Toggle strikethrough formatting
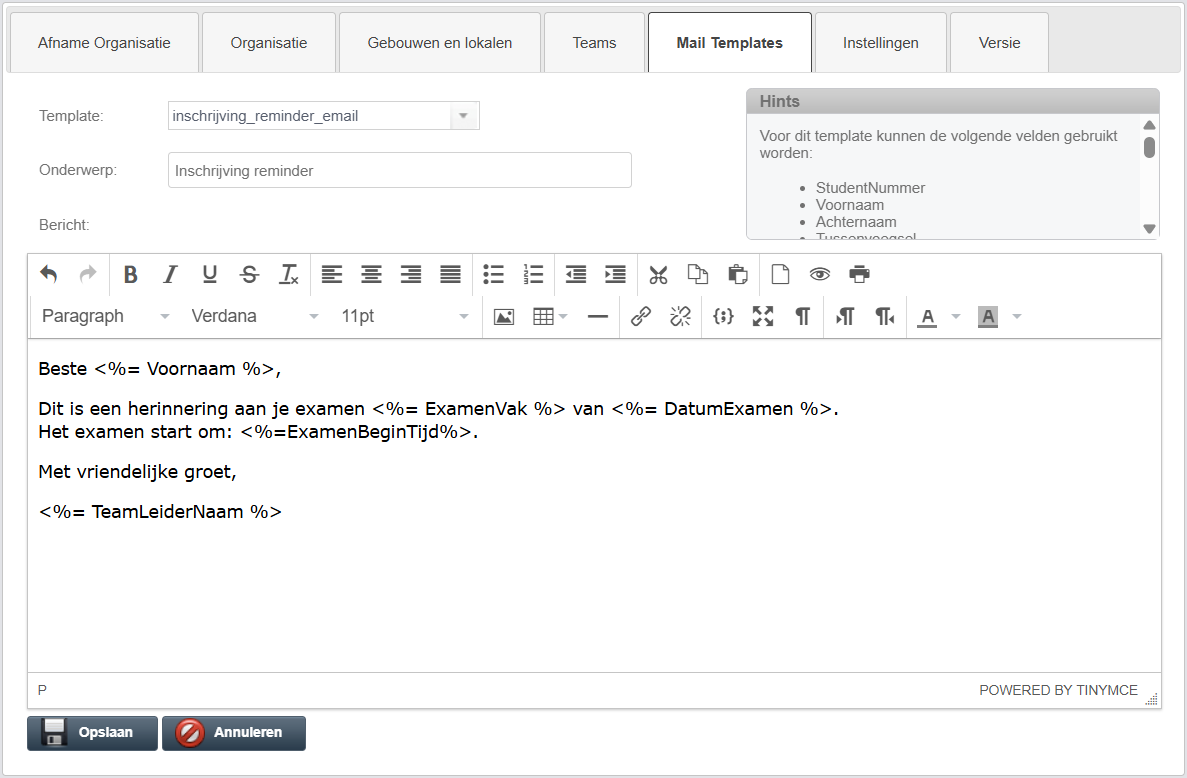 tap(249, 274)
